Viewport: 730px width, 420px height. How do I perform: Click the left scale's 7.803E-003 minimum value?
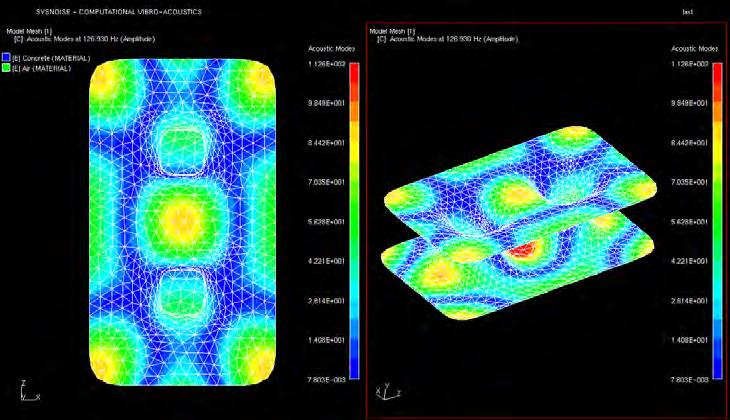(x=326, y=380)
